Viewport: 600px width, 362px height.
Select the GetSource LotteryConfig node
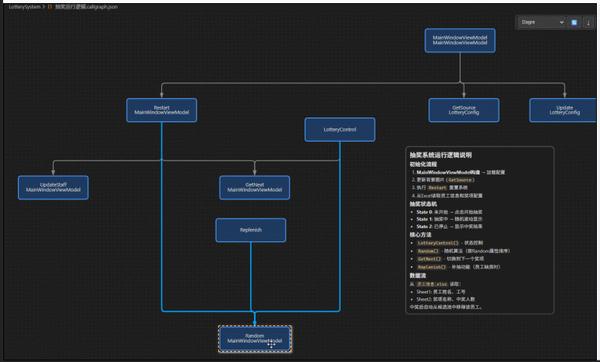(x=464, y=110)
